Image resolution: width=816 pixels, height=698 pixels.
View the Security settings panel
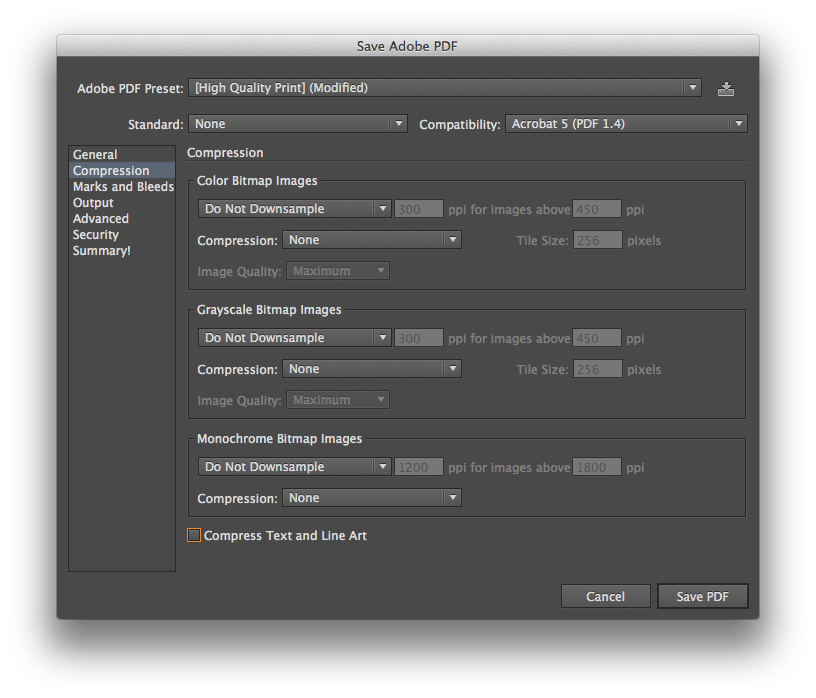tap(95, 234)
